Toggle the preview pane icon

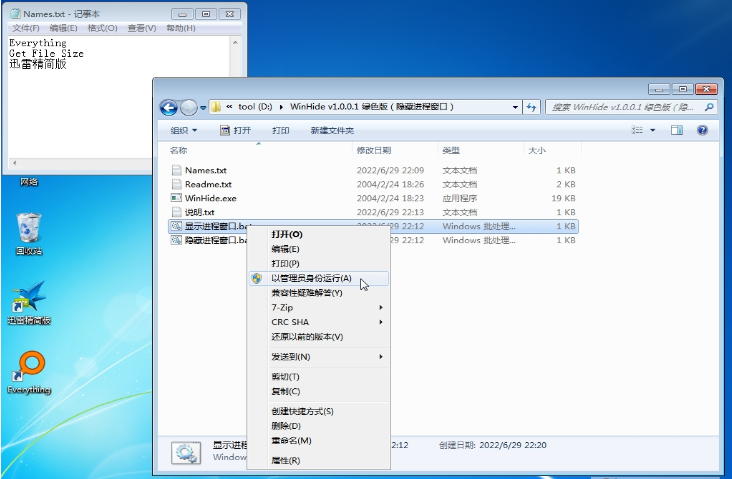pos(677,130)
